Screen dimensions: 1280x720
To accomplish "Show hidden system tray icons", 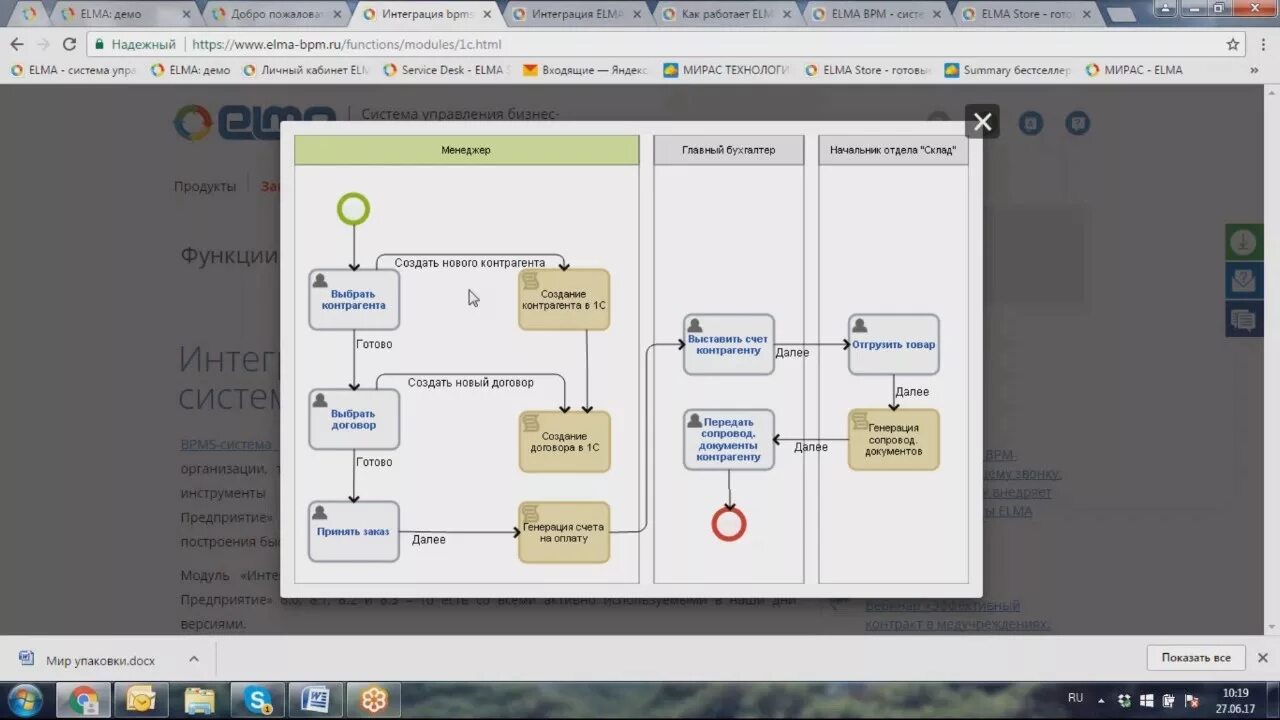I will (1102, 700).
